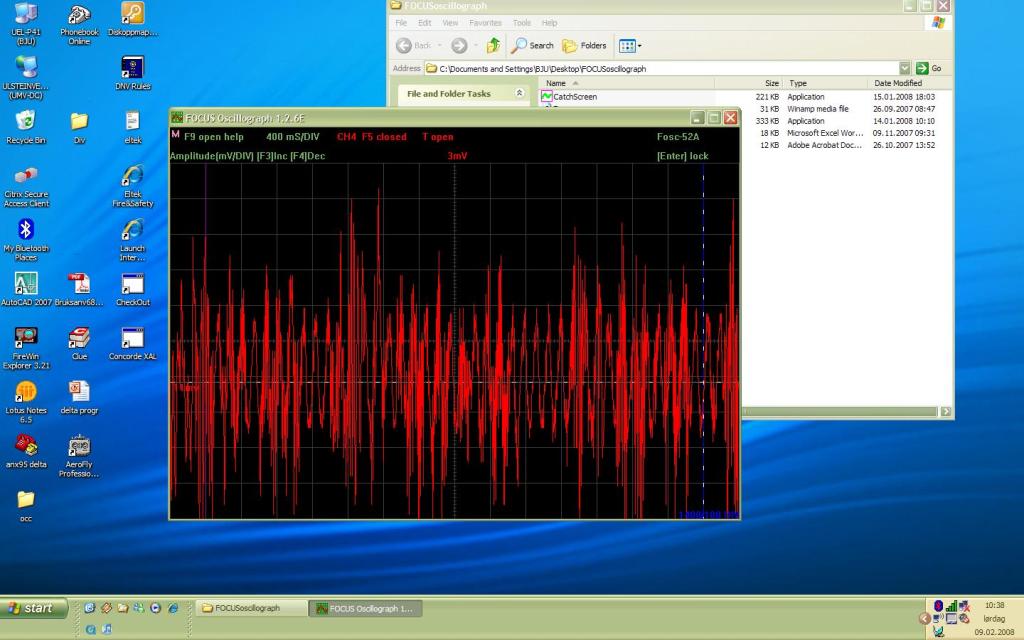Click the Bluetooth icon in the system tray
1024x640 pixels.
tap(938, 605)
